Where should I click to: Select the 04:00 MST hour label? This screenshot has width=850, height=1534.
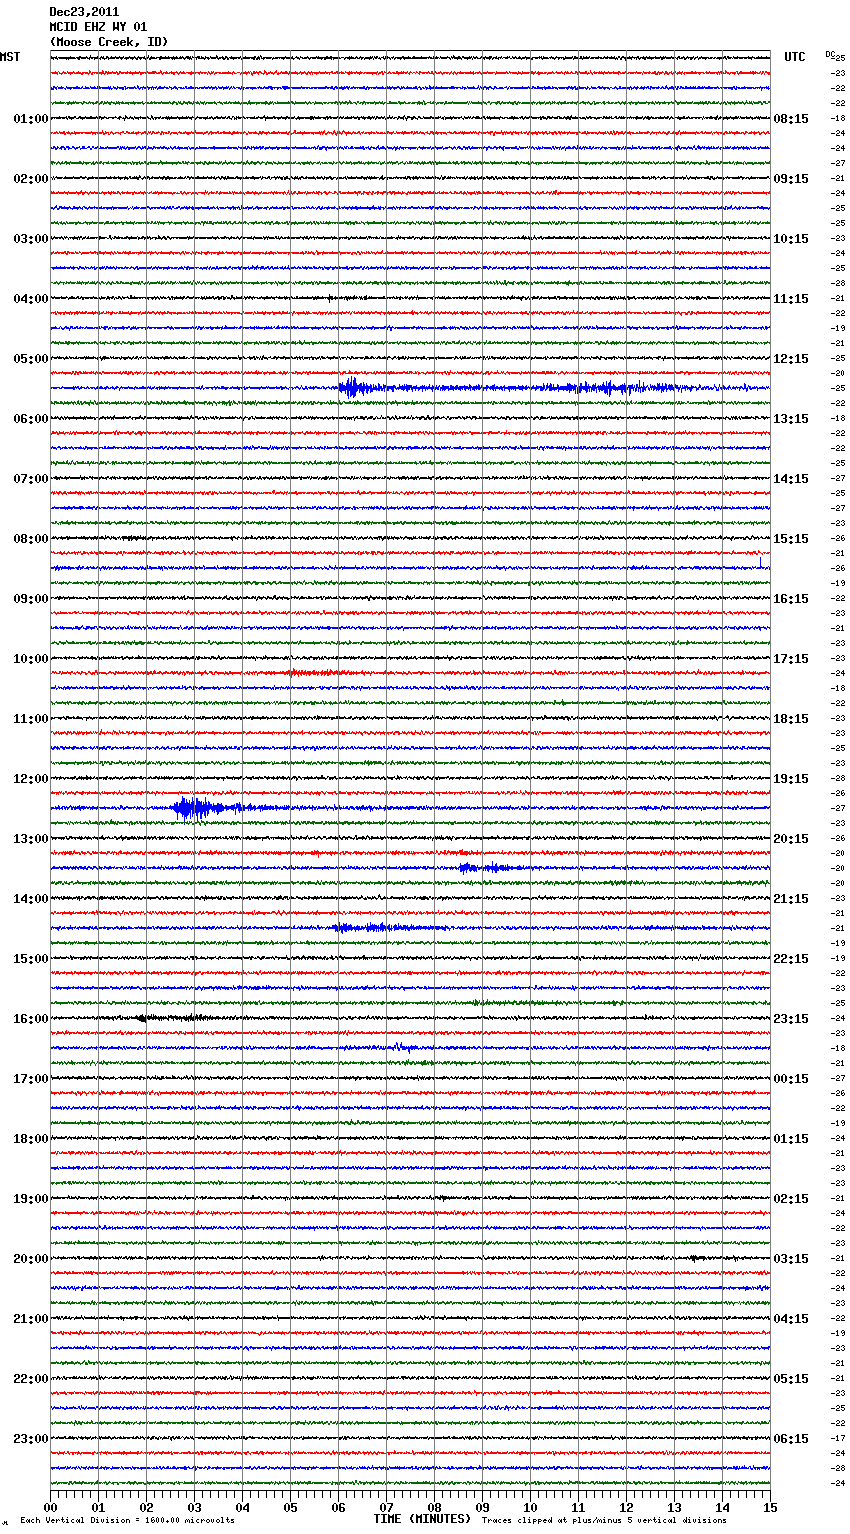[31, 299]
